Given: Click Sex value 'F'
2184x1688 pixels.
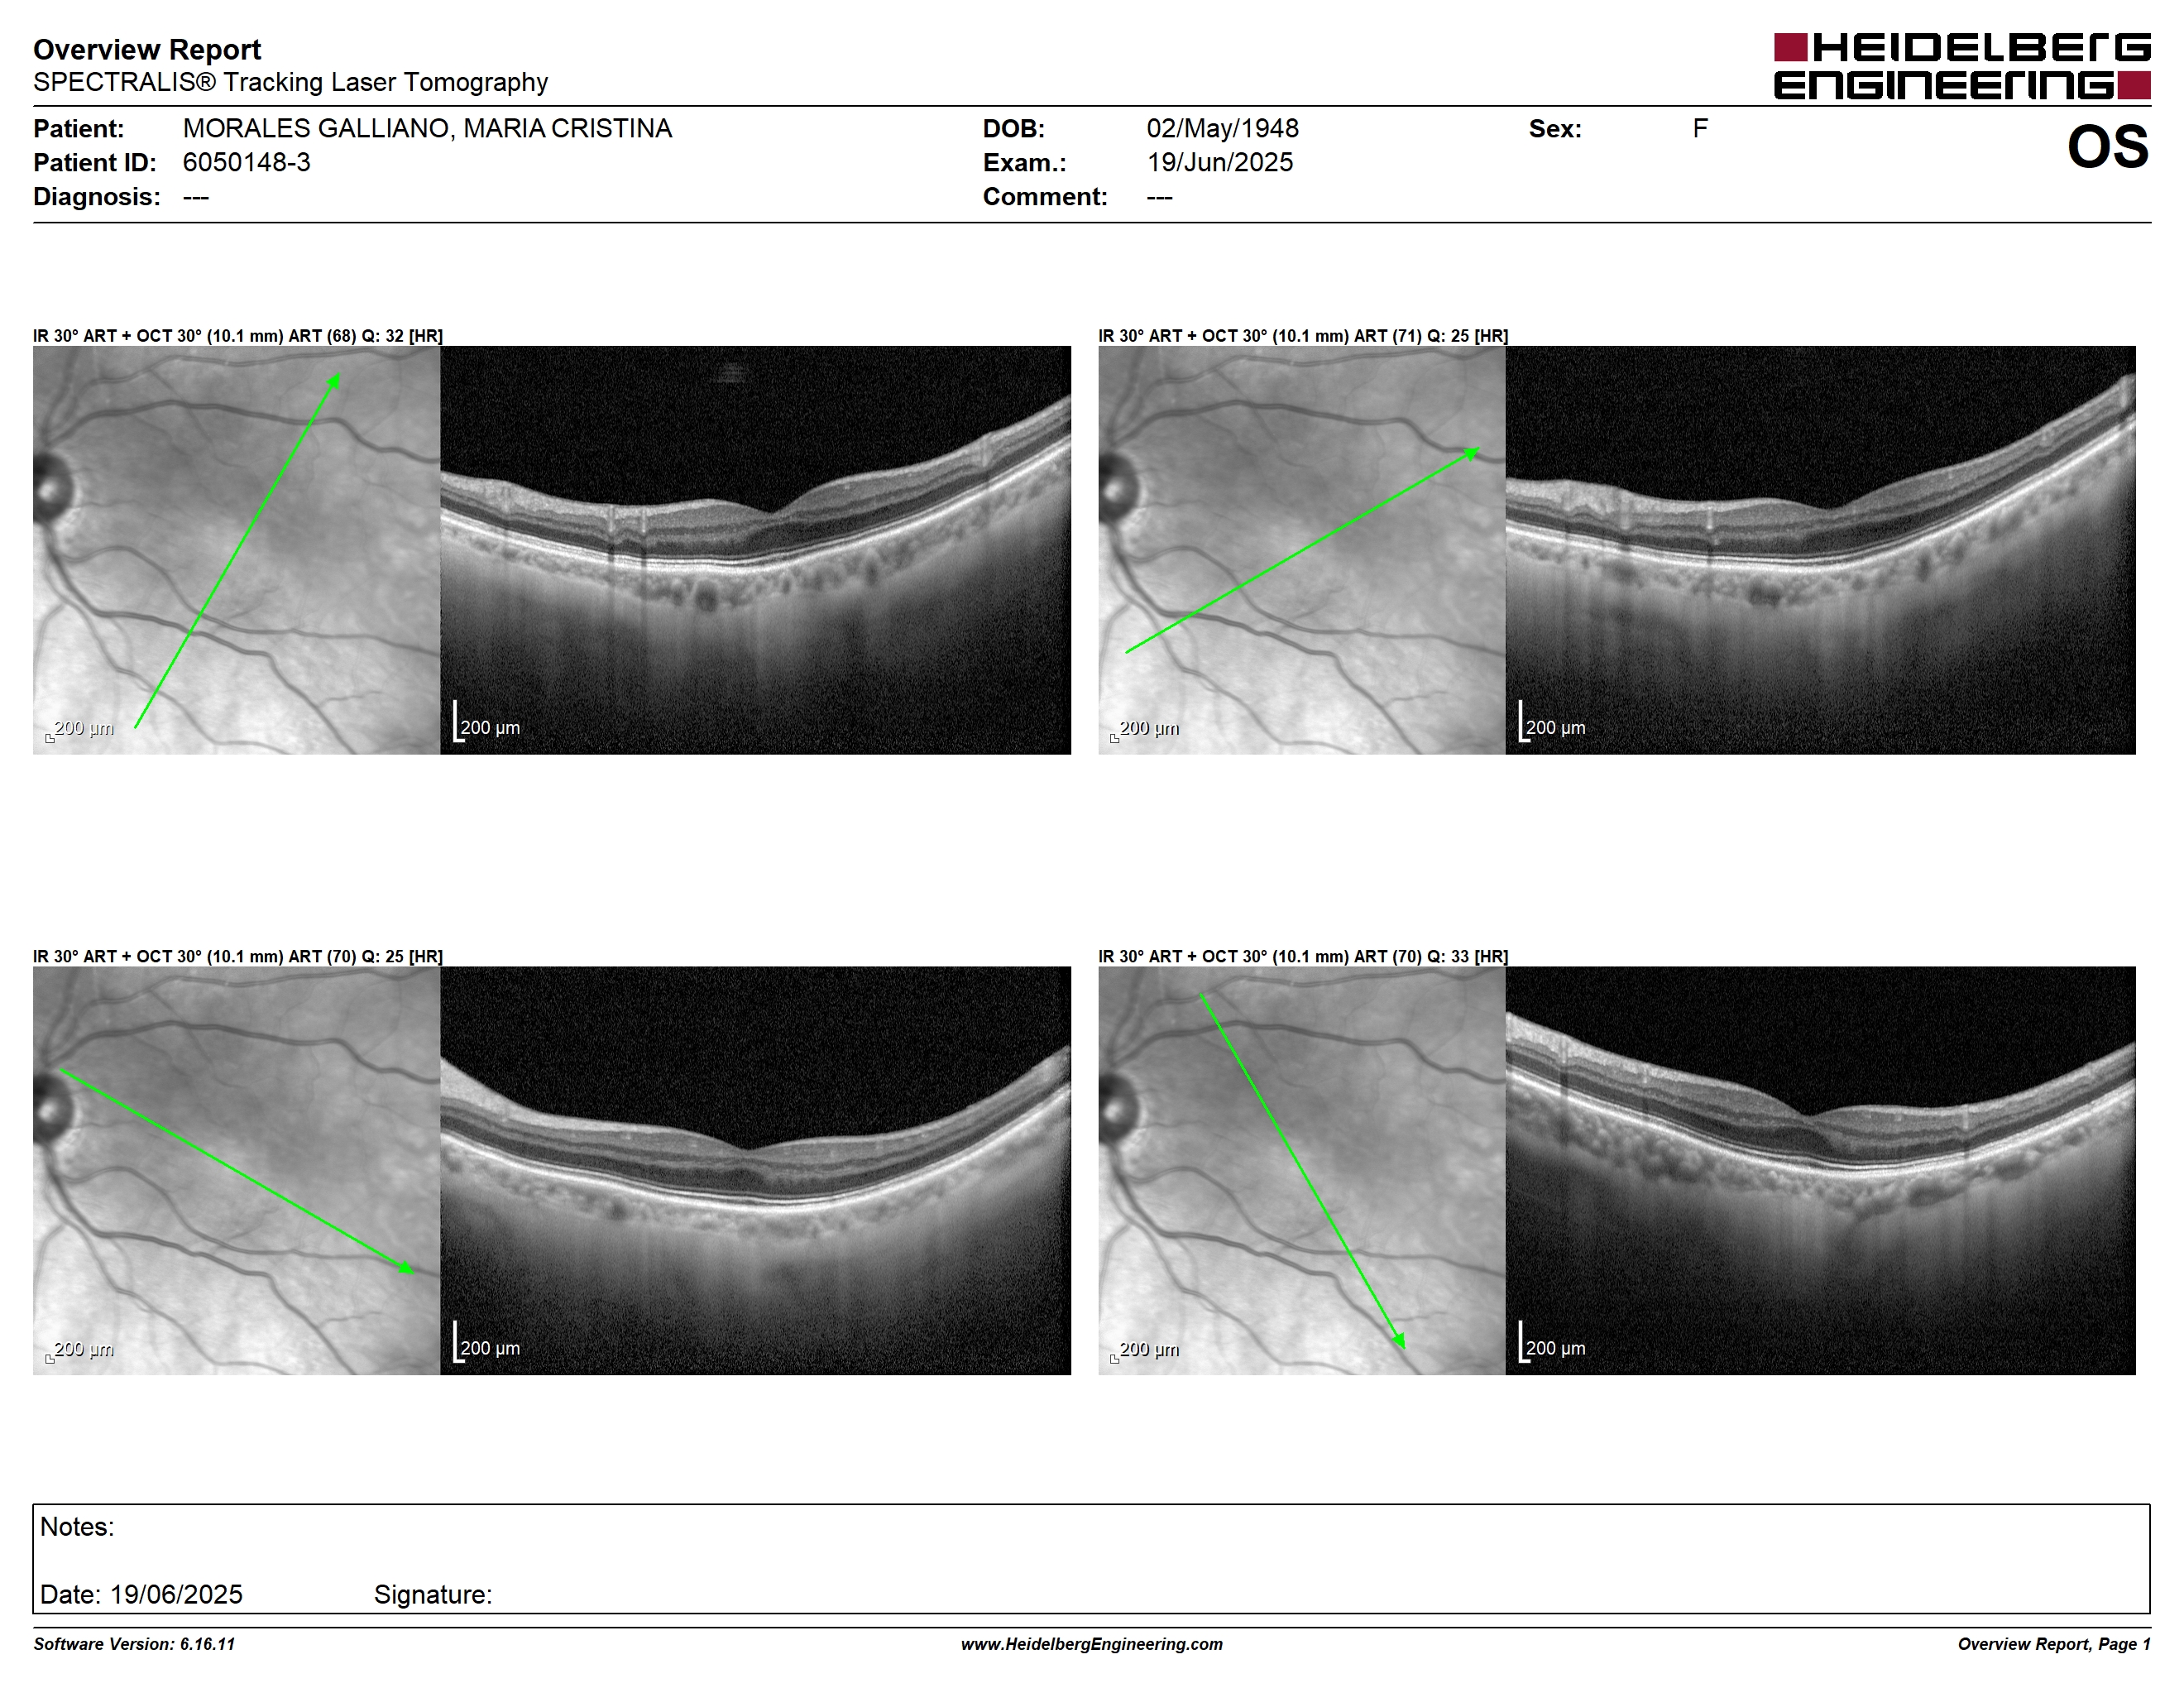Looking at the screenshot, I should point(1700,128).
